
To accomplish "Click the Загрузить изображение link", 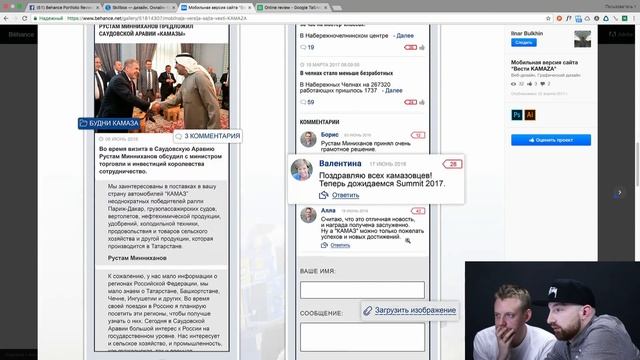I will click(x=415, y=310).
